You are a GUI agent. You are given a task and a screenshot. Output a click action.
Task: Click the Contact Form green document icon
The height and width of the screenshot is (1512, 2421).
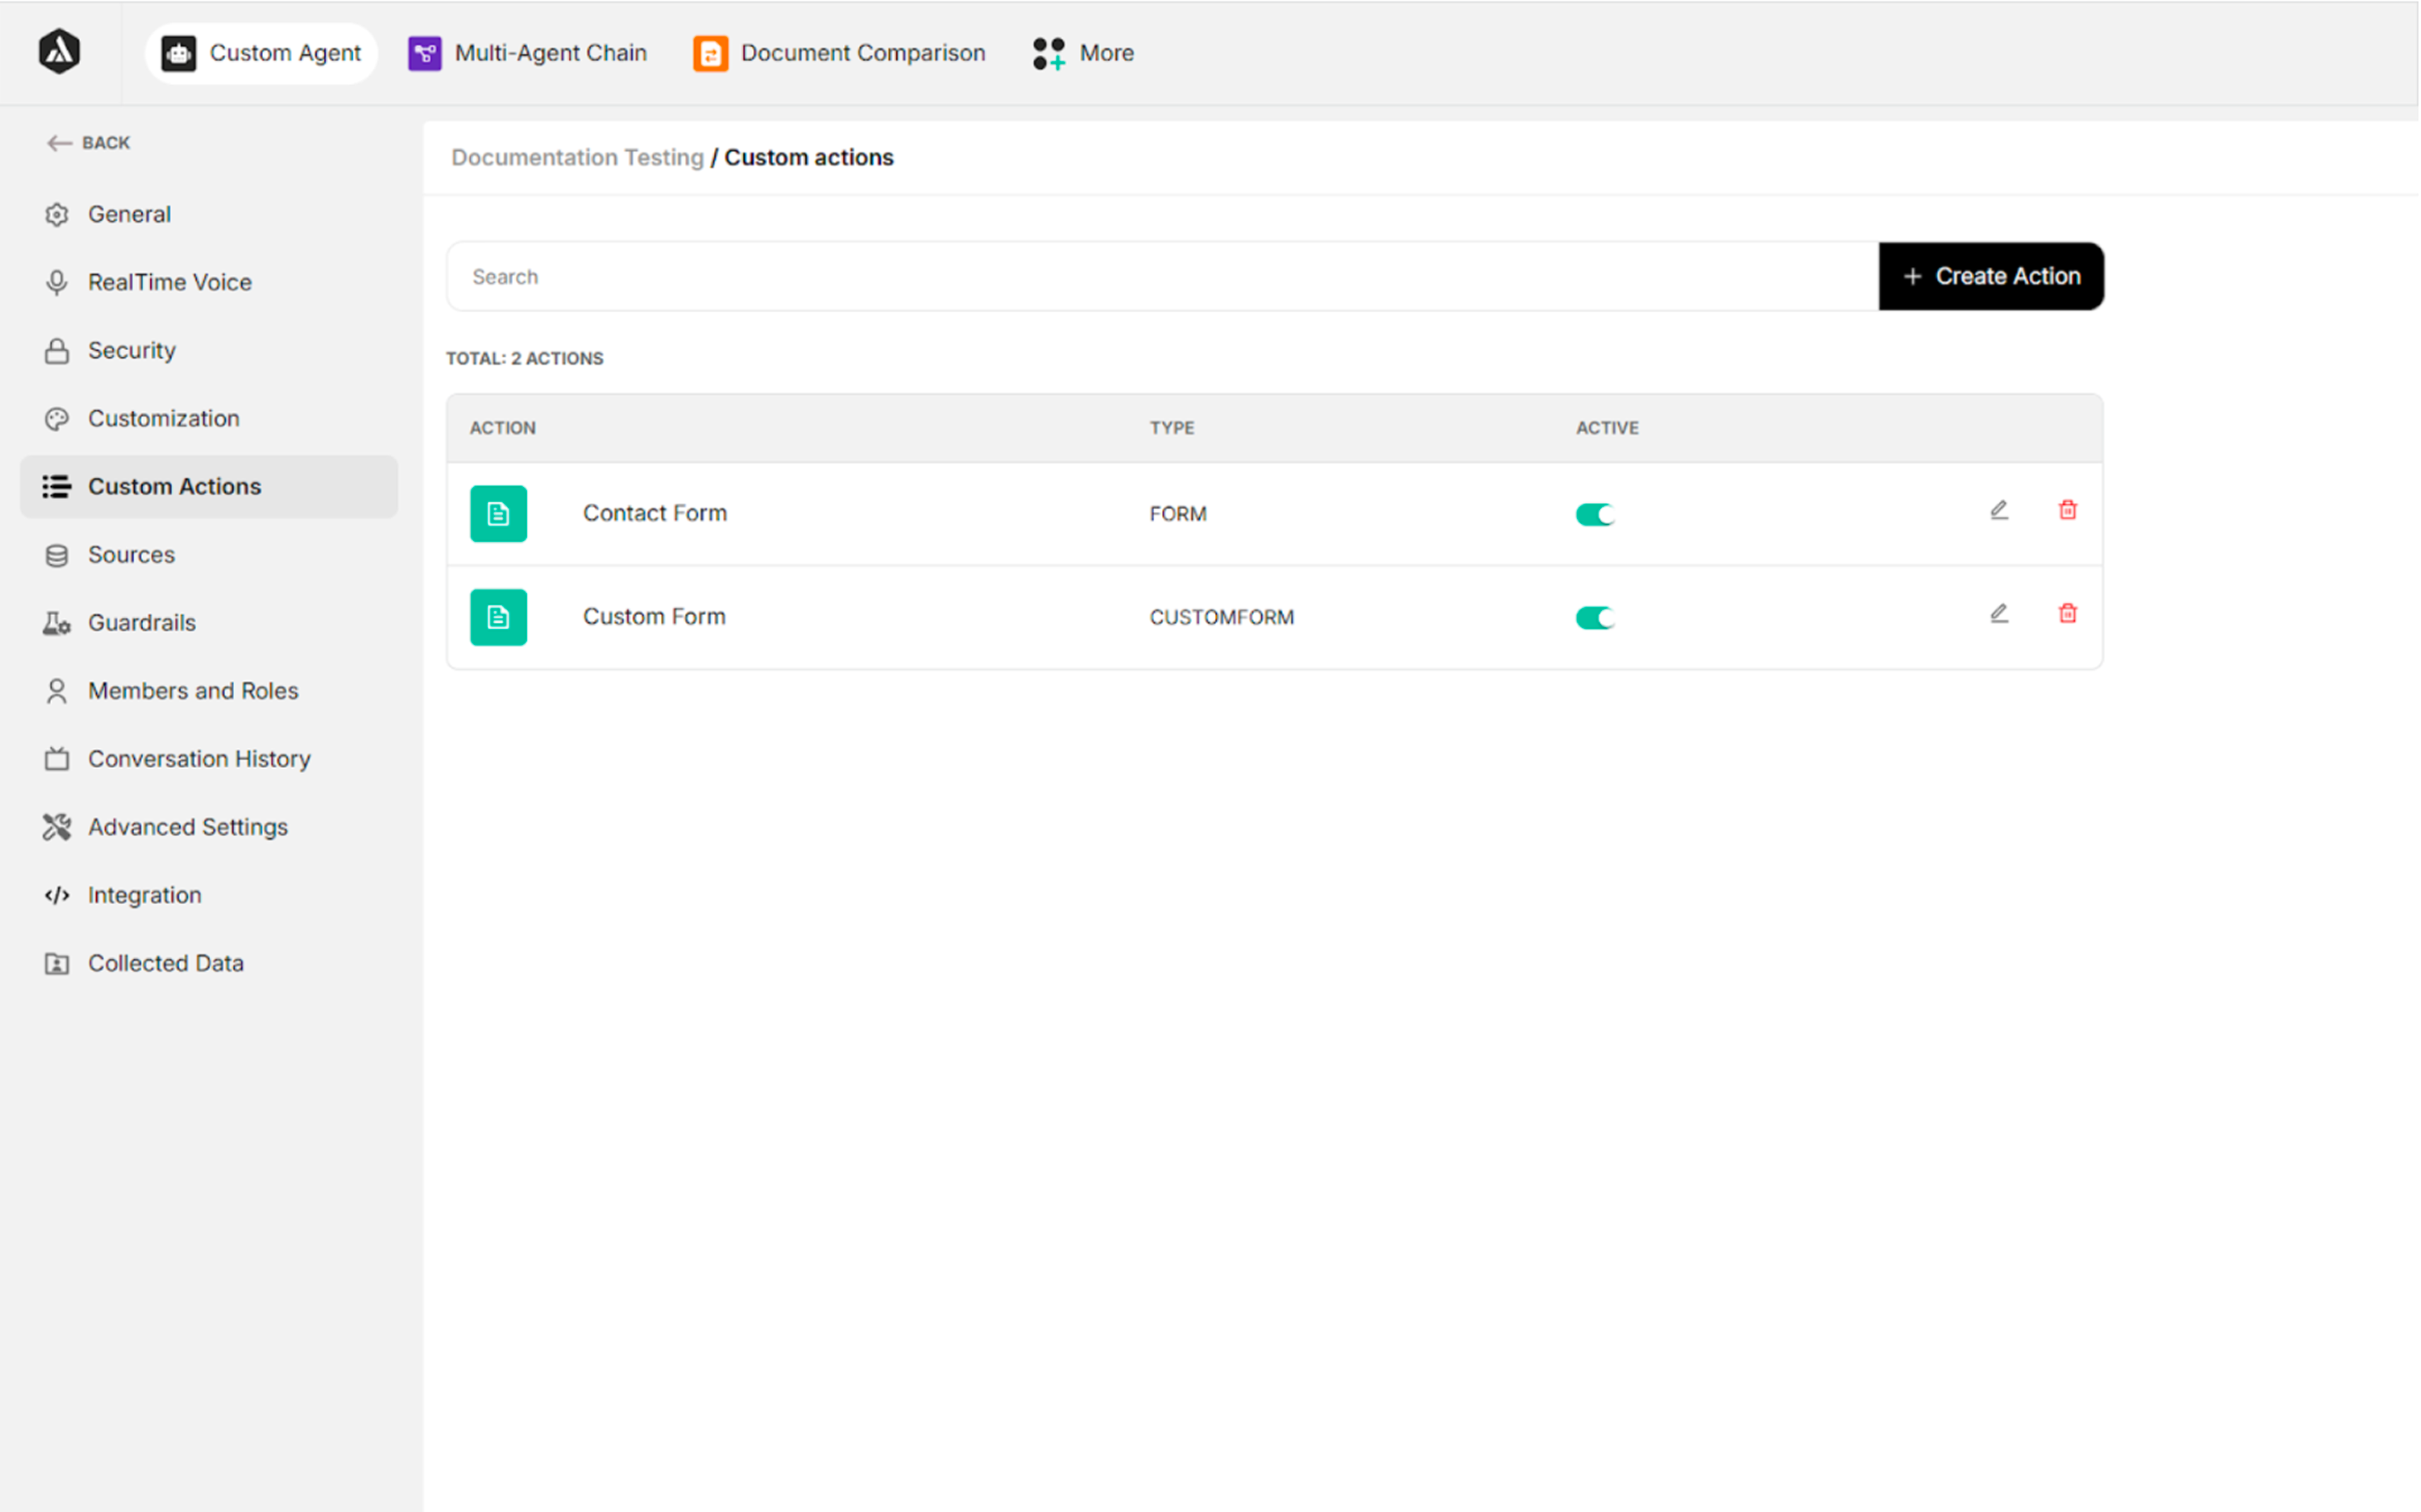pyautogui.click(x=498, y=514)
